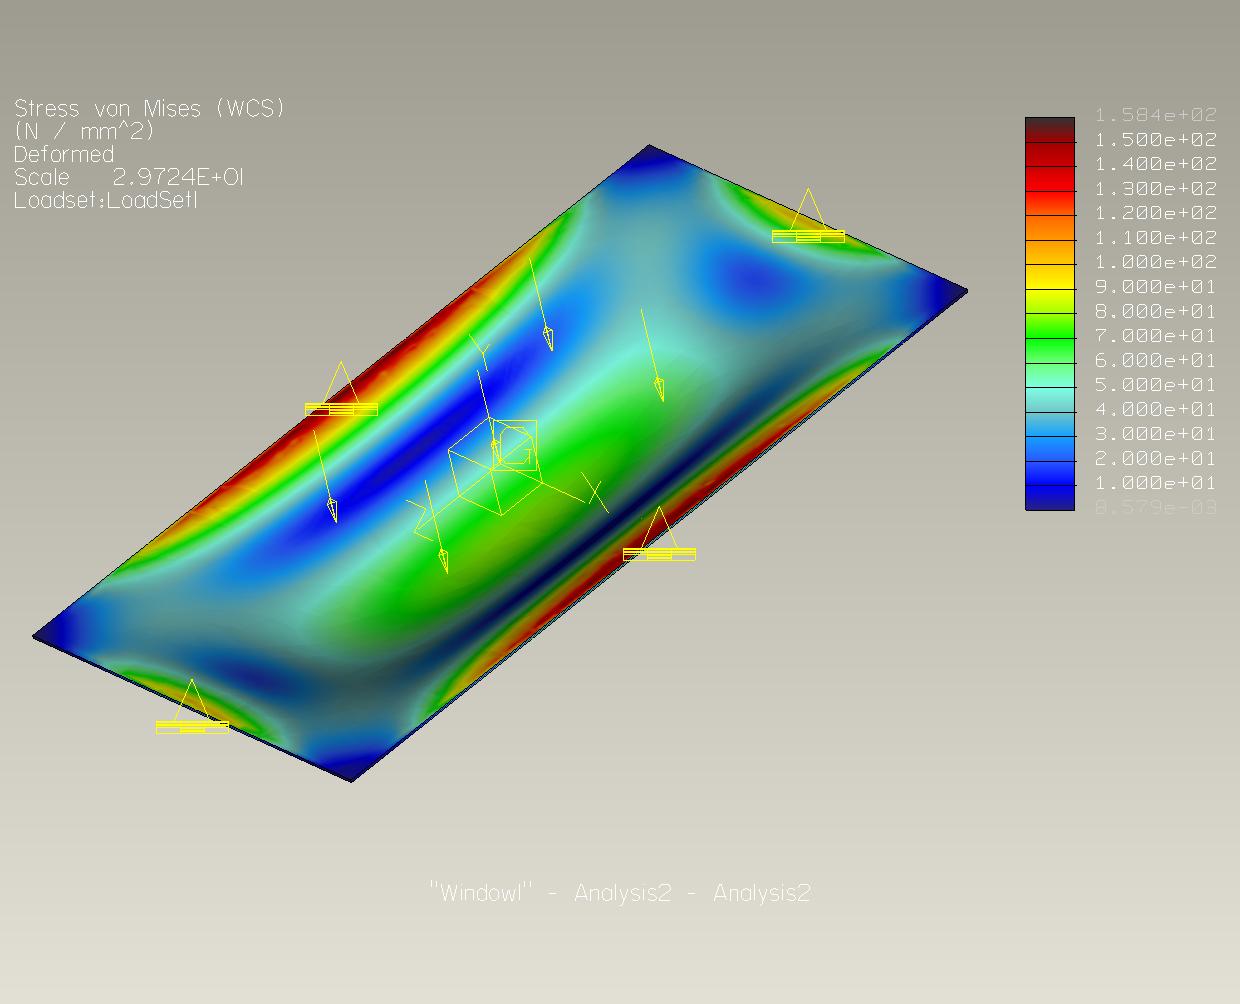The height and width of the screenshot is (1004, 1240).
Task: Select the constraint symbol on the plate's upper-right edge
Action: click(x=808, y=217)
